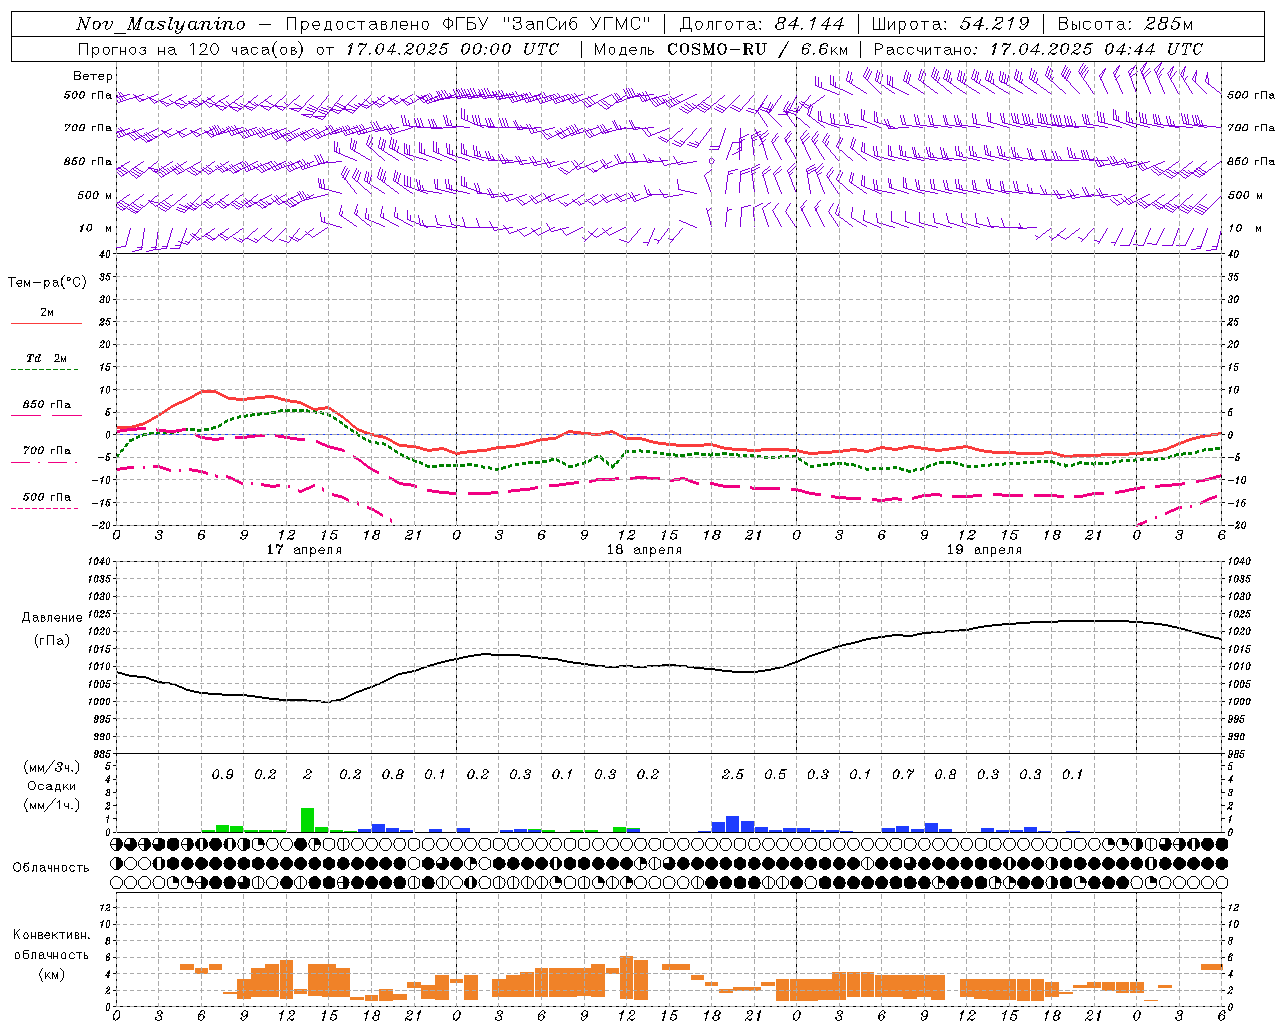Select the Давление pressure panel label
The image size is (1280, 1024).
52,618
